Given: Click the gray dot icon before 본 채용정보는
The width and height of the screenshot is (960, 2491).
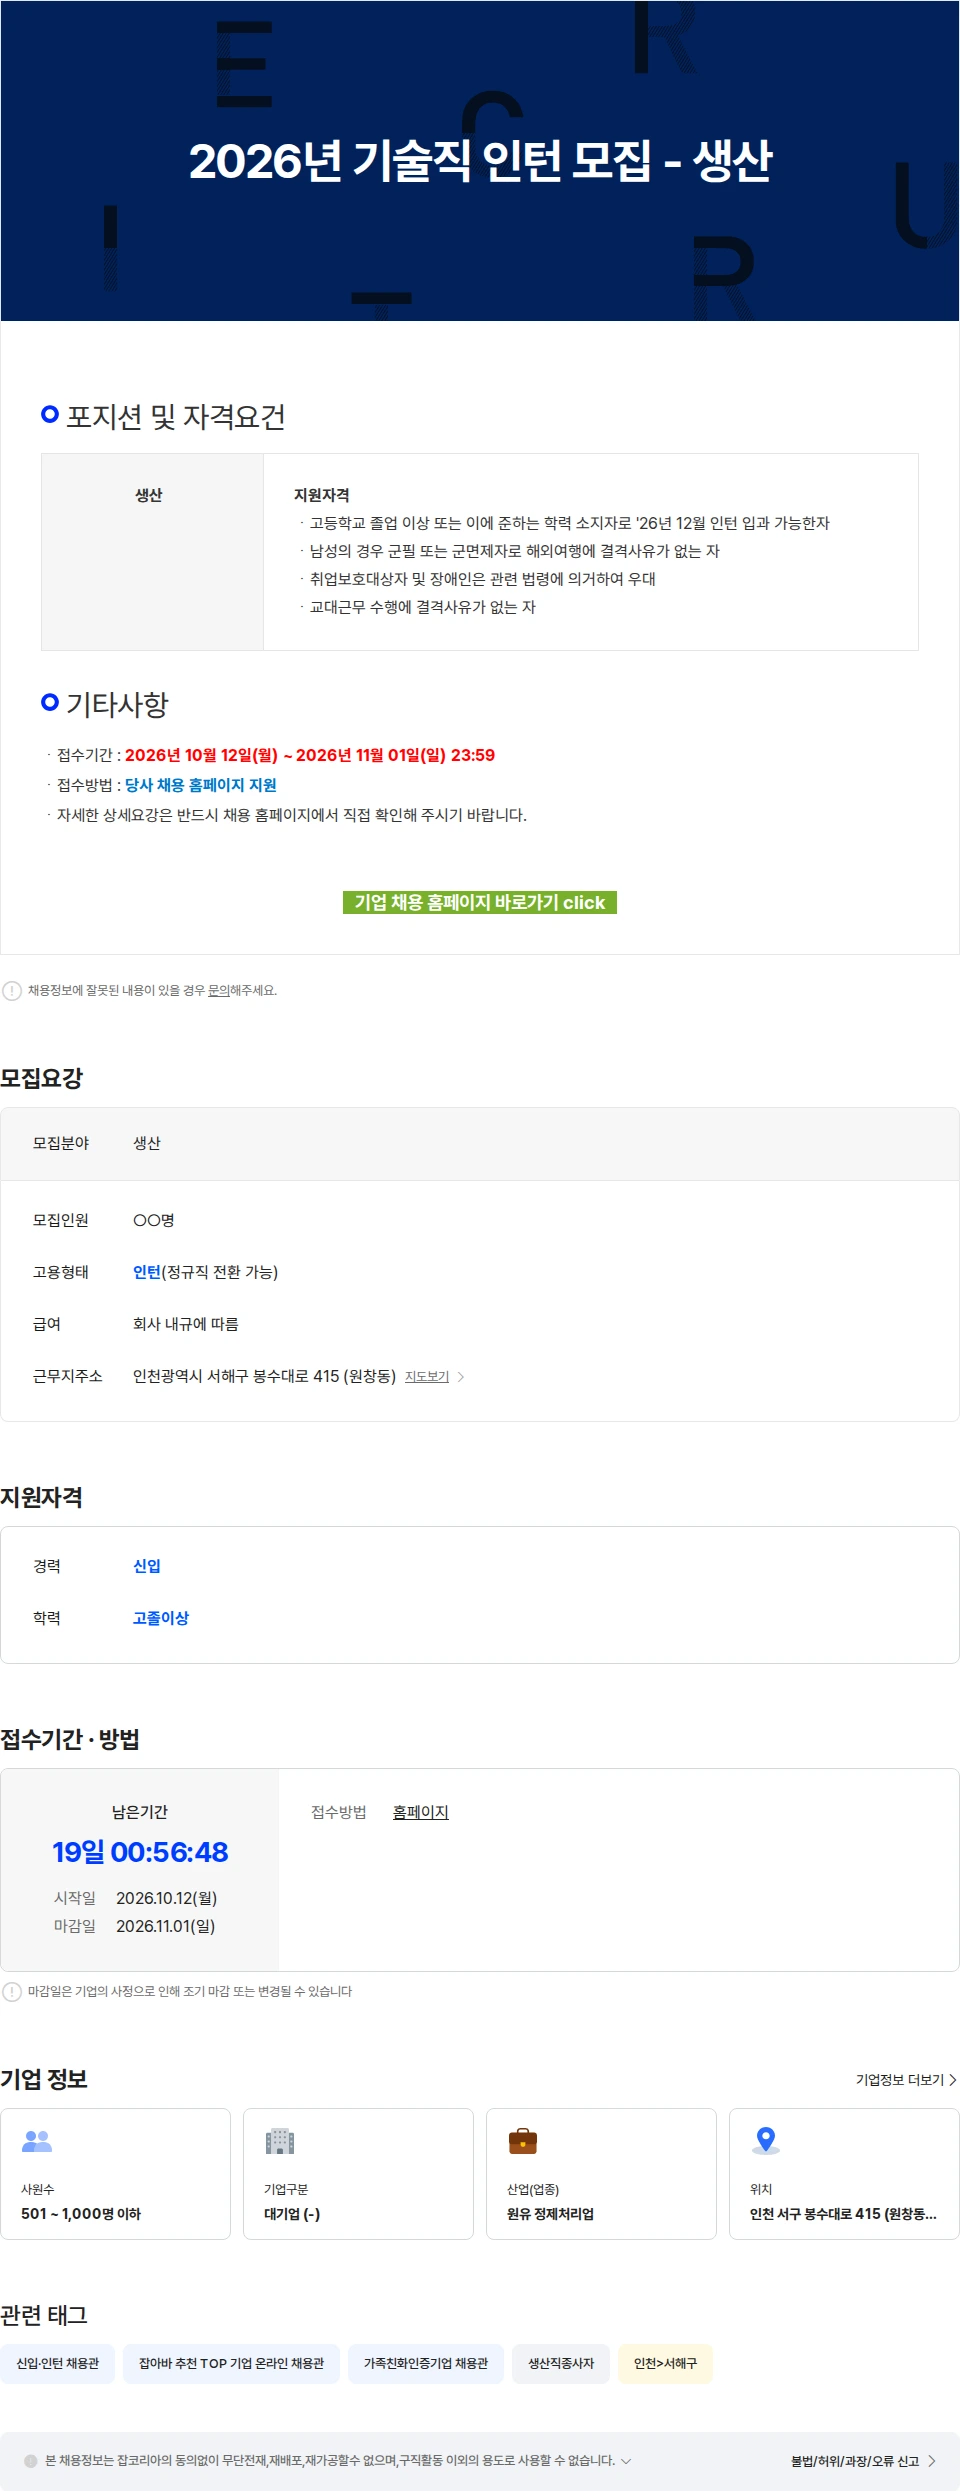Looking at the screenshot, I should (31, 2461).
